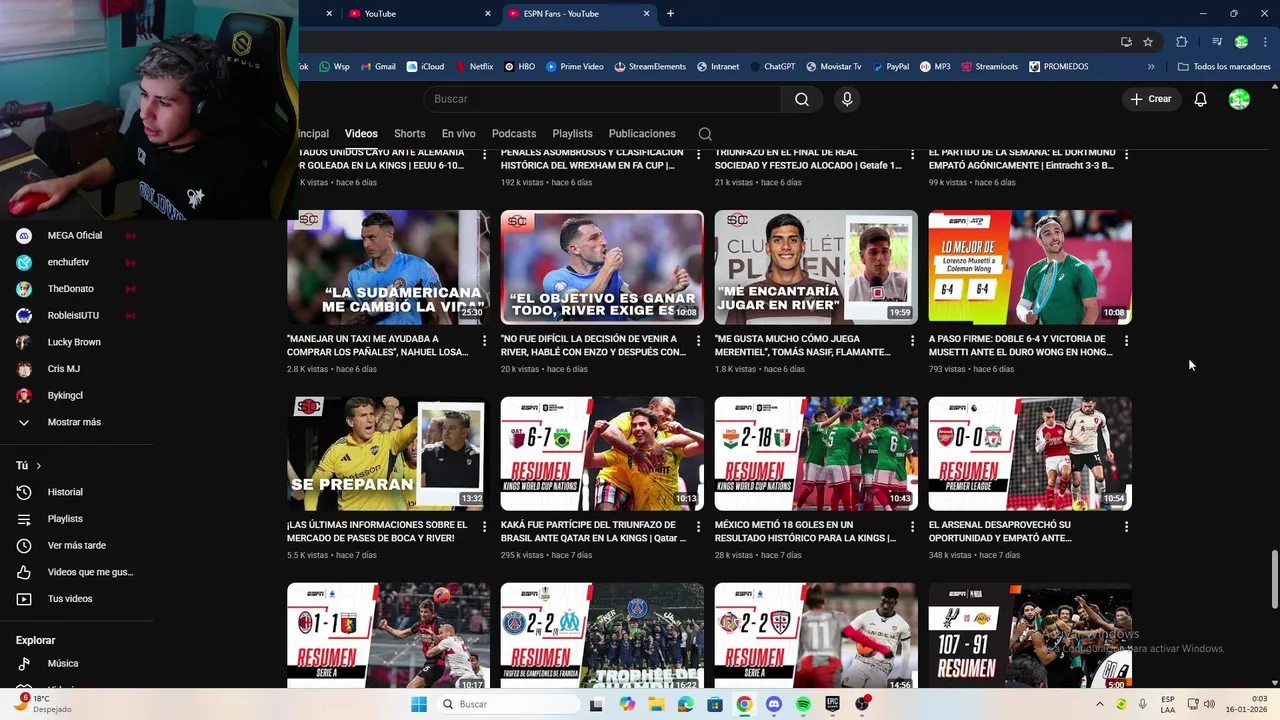Open Netflix bookmark

coord(473,67)
